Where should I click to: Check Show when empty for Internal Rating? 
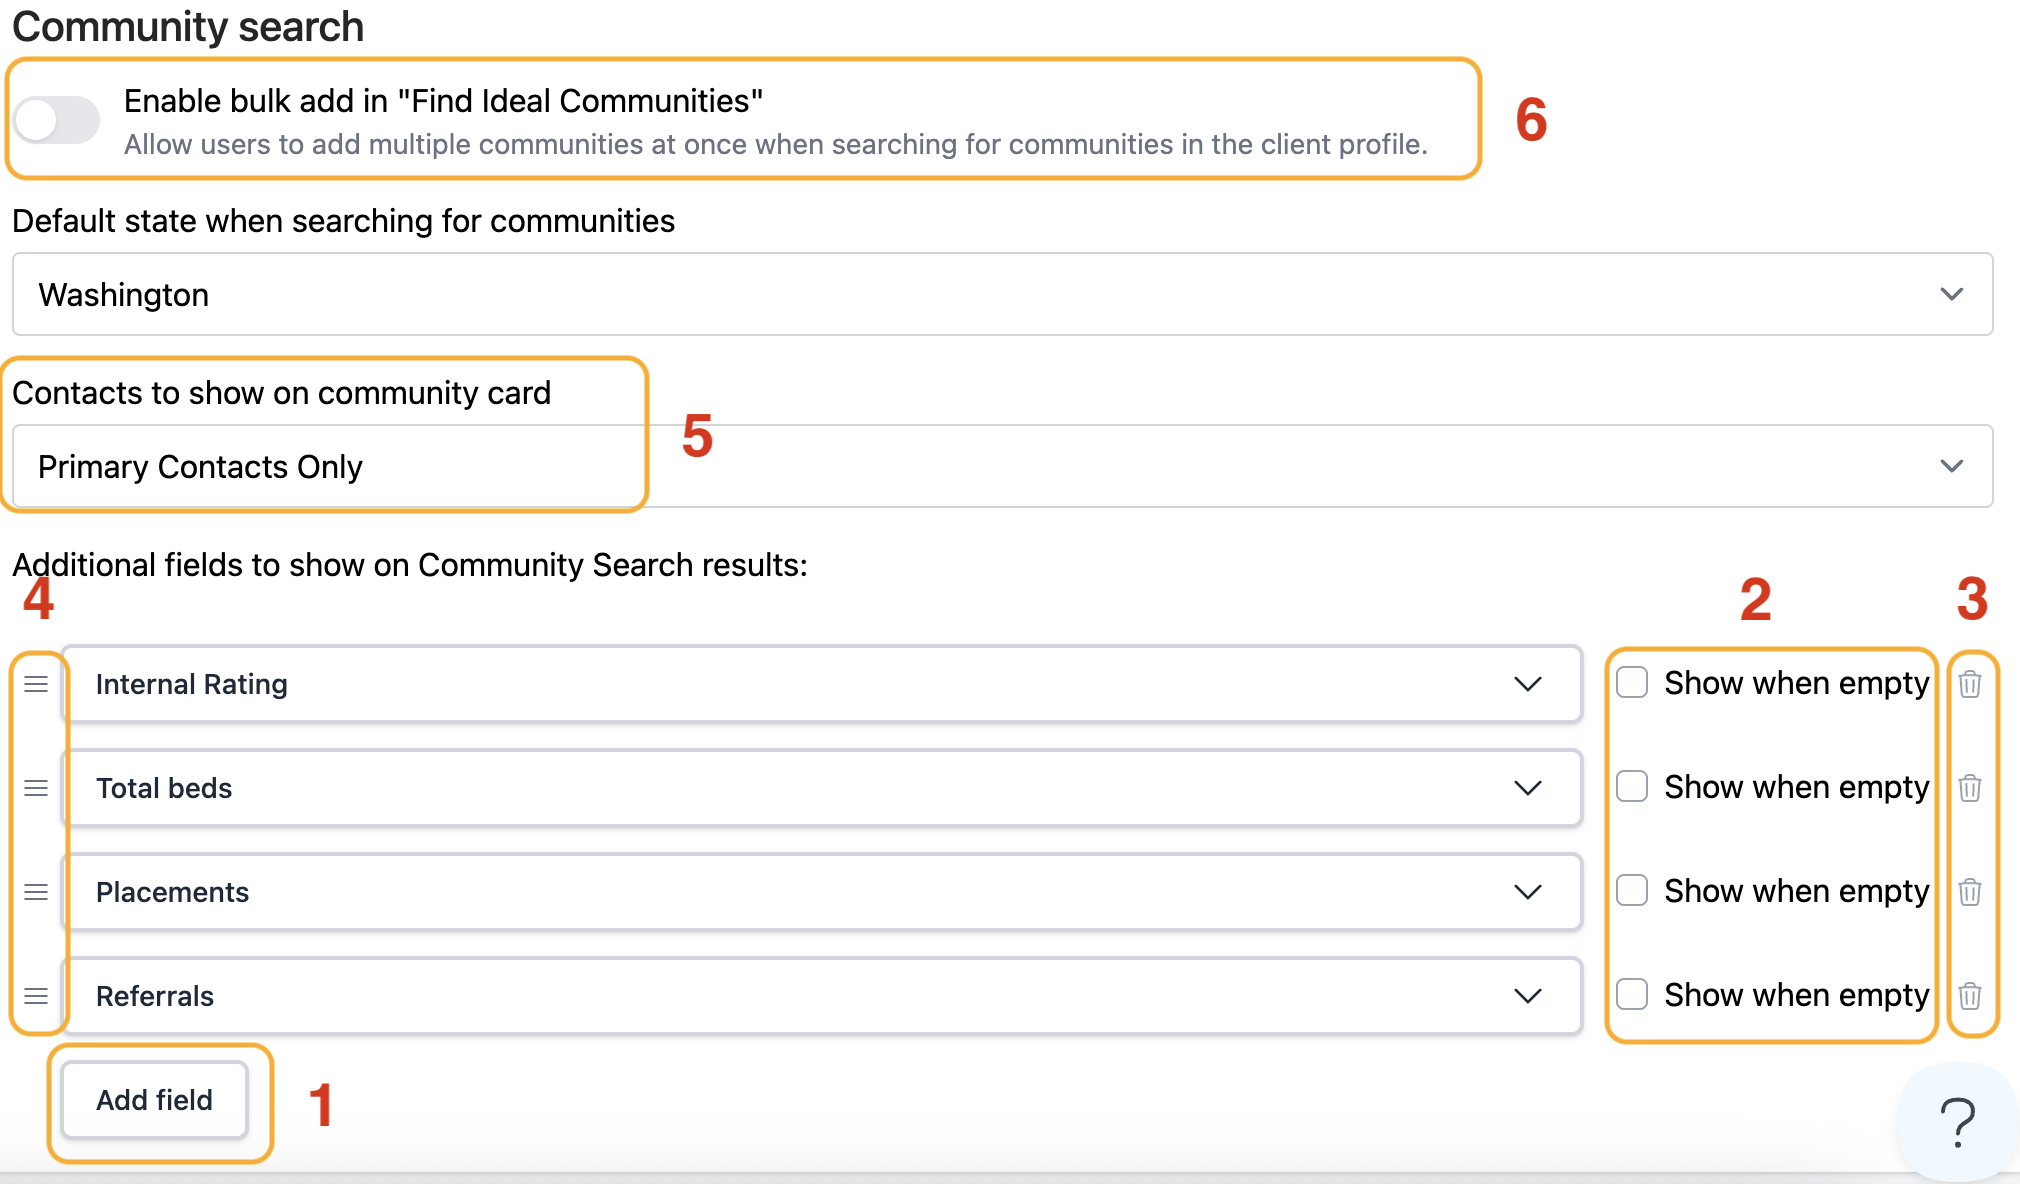coord(1632,682)
